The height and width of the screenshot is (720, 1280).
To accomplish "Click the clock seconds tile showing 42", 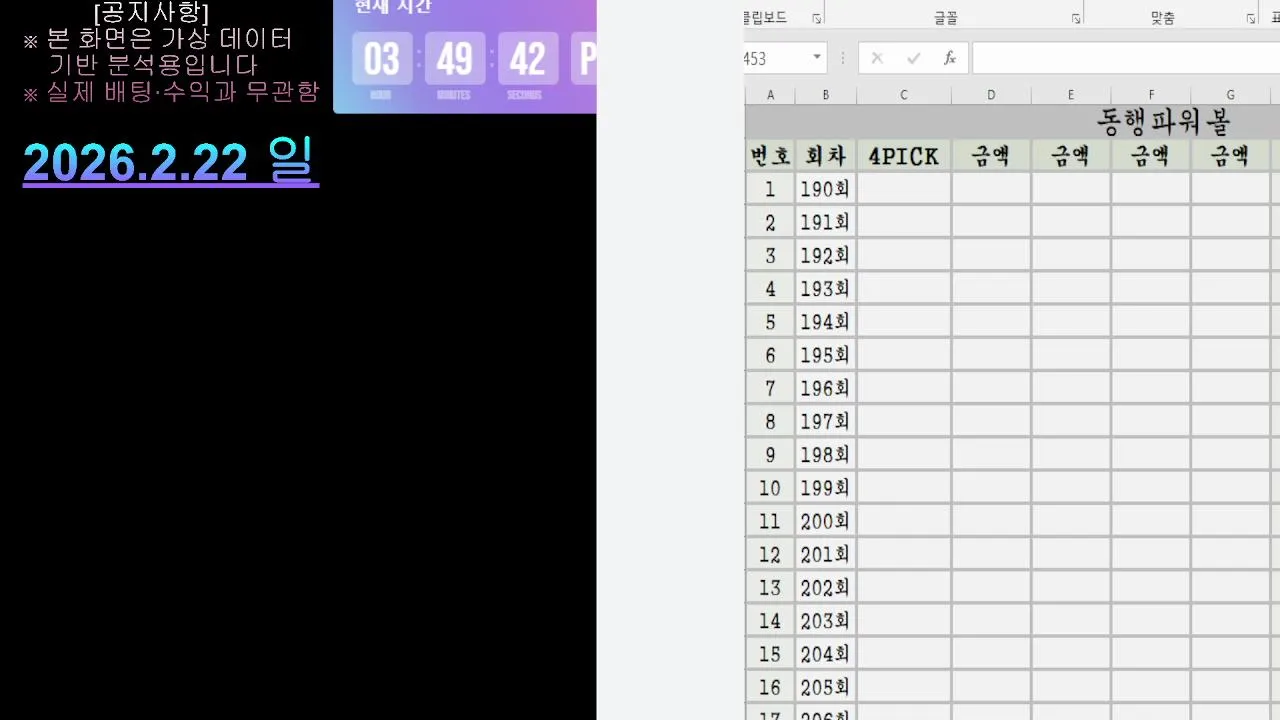I will pos(528,59).
